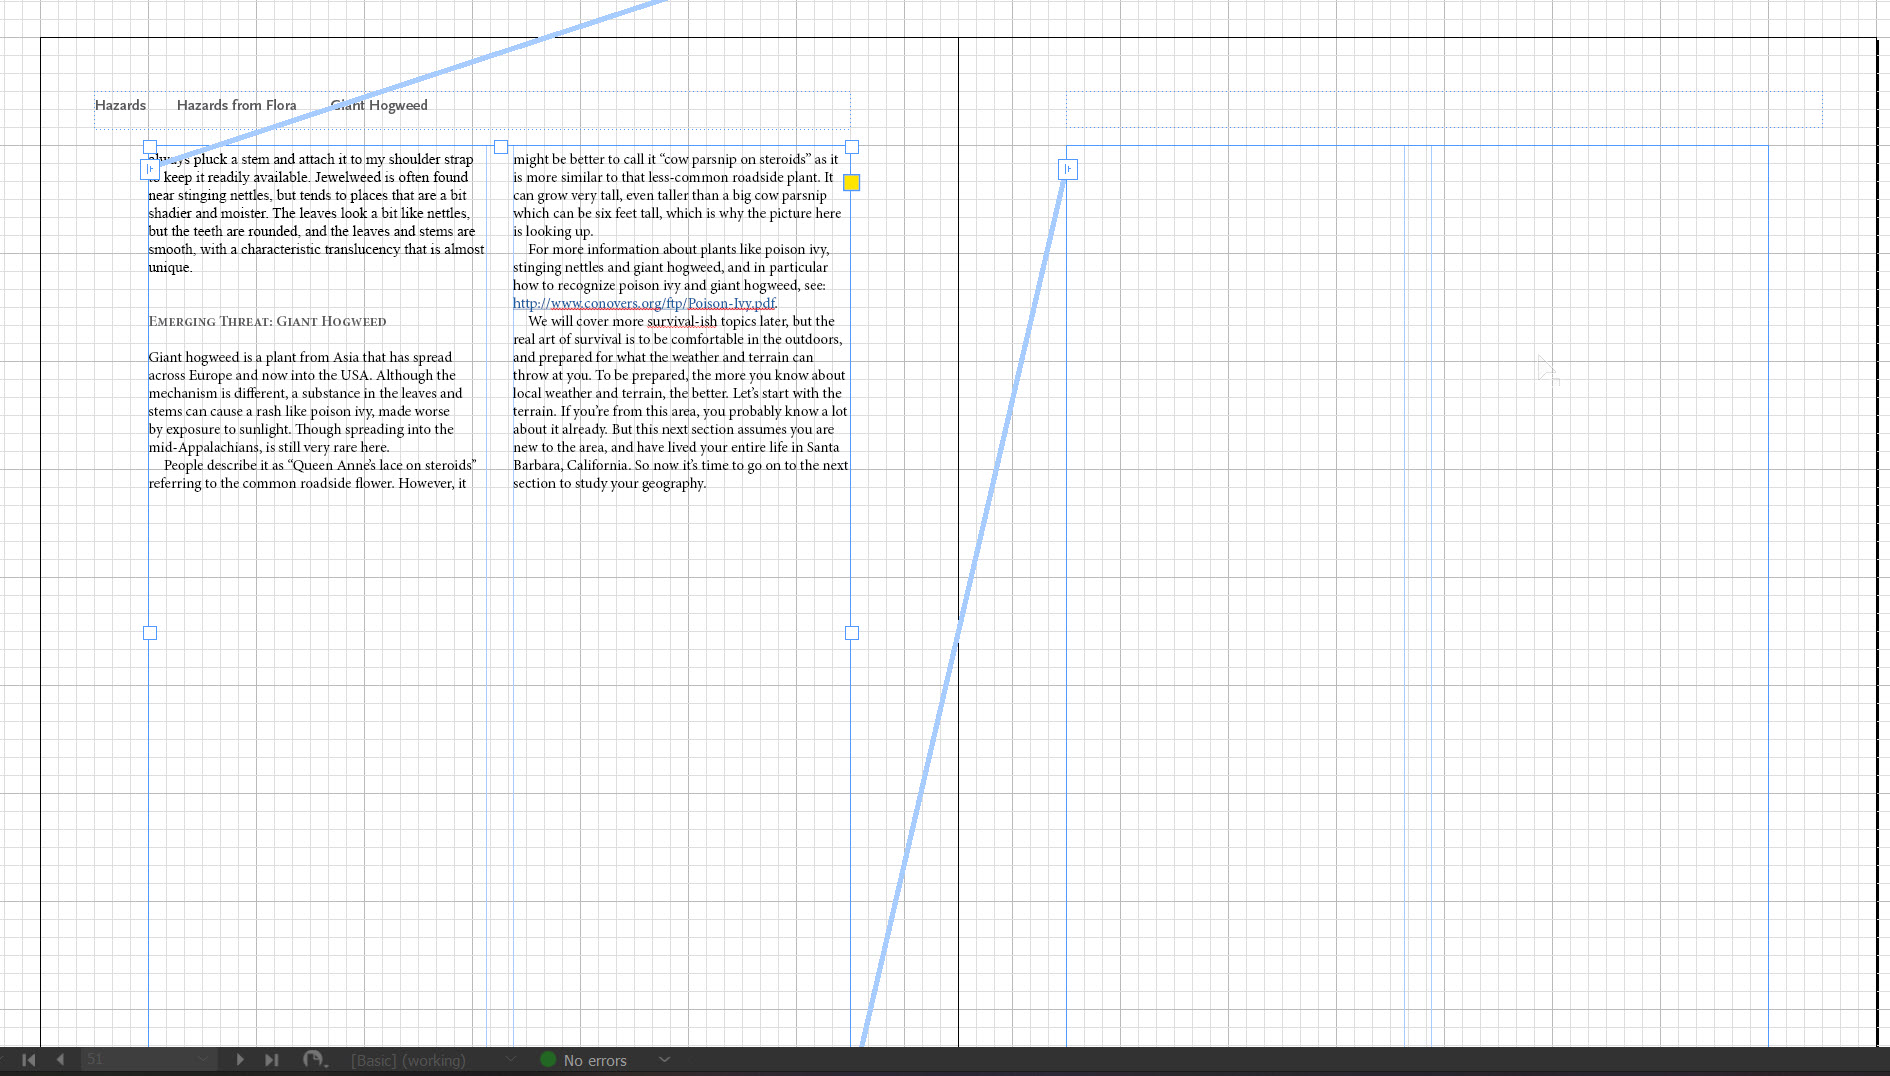Image resolution: width=1890 pixels, height=1076 pixels.
Task: Click the next-page arrow icon
Action: click(240, 1059)
